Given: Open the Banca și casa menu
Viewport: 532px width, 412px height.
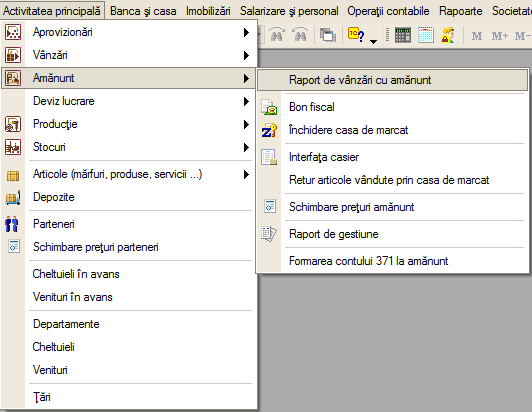Looking at the screenshot, I should 143,11.
